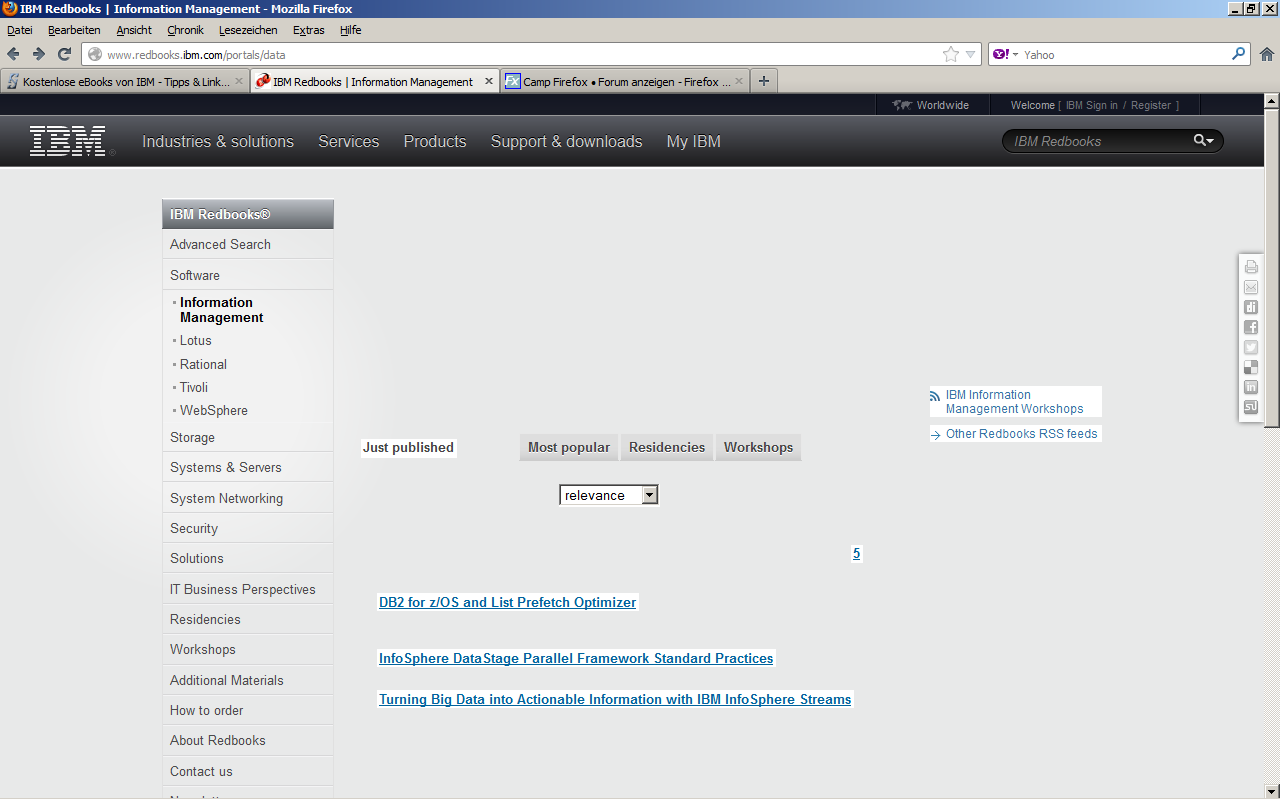Image resolution: width=1280 pixels, height=800 pixels.
Task: Open Services in the IBM navigation
Action: (x=349, y=141)
